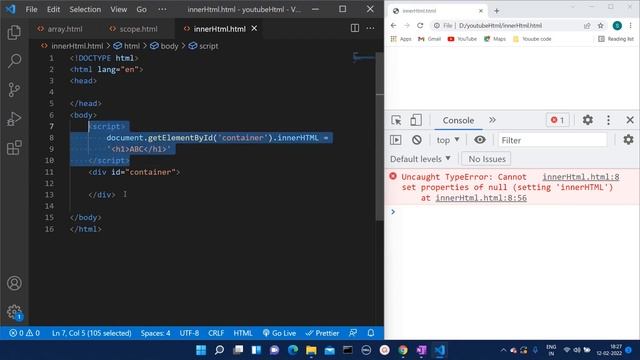Open DevTools settings gear
Image resolution: width=640 pixels, height=360 pixels.
click(588, 120)
